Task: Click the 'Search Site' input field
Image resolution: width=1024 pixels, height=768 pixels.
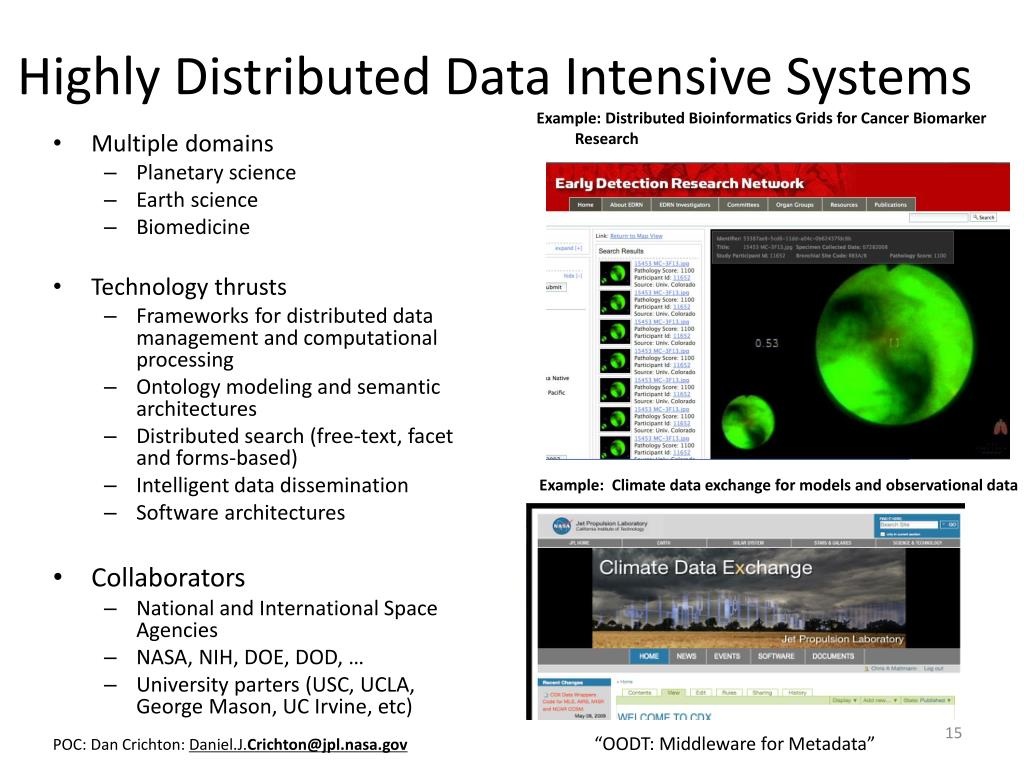Action: click(908, 524)
